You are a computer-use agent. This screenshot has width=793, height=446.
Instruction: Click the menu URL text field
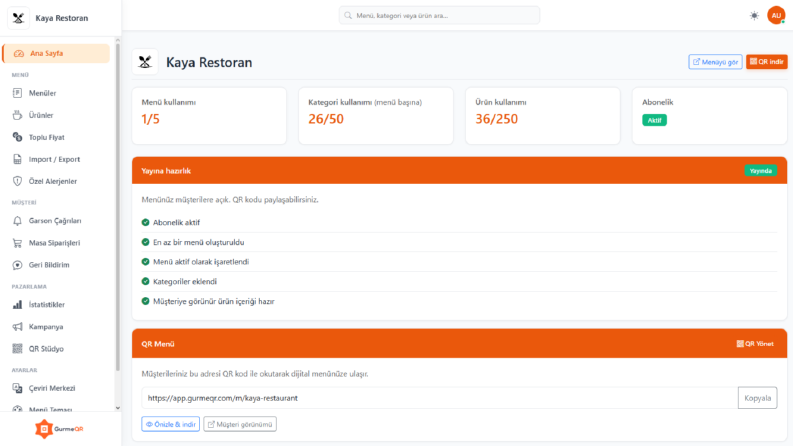click(x=439, y=398)
